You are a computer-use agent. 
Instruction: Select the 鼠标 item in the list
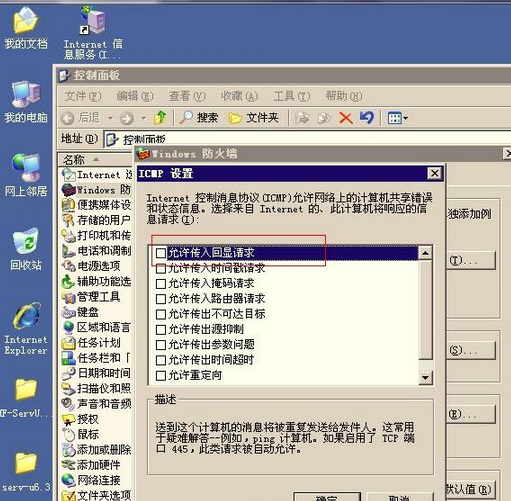pos(80,434)
